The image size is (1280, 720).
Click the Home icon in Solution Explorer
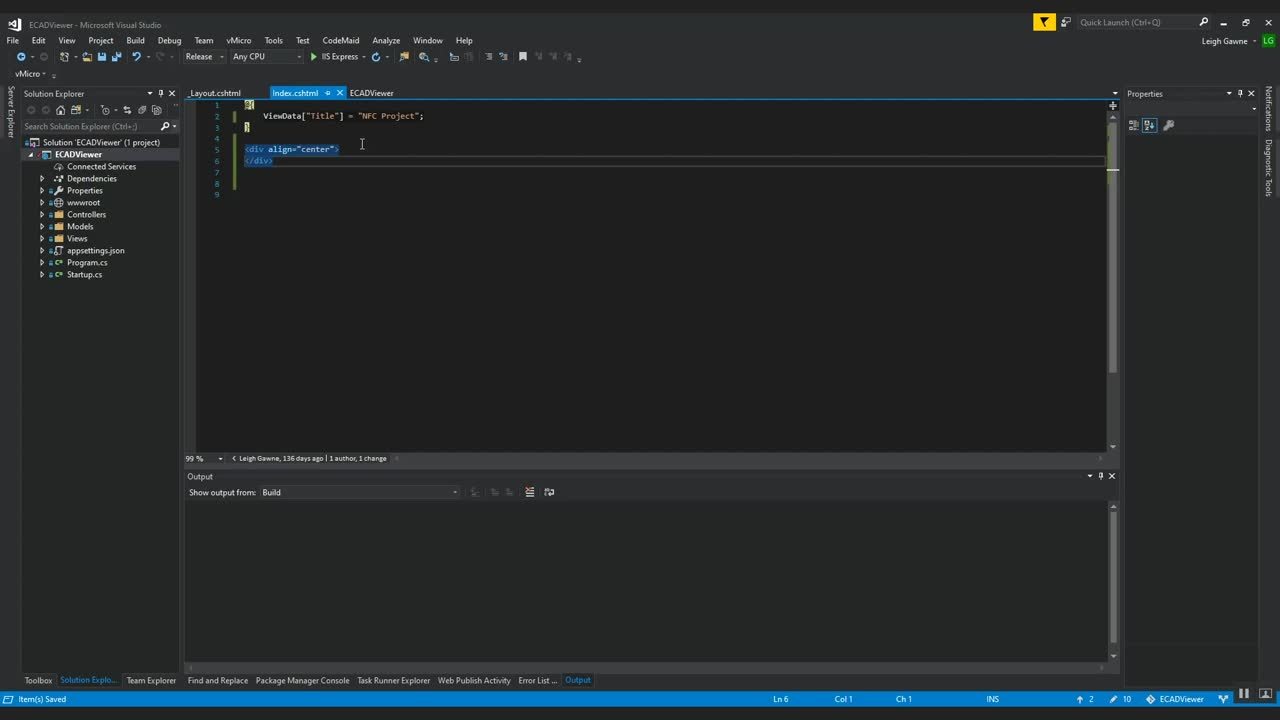point(60,110)
